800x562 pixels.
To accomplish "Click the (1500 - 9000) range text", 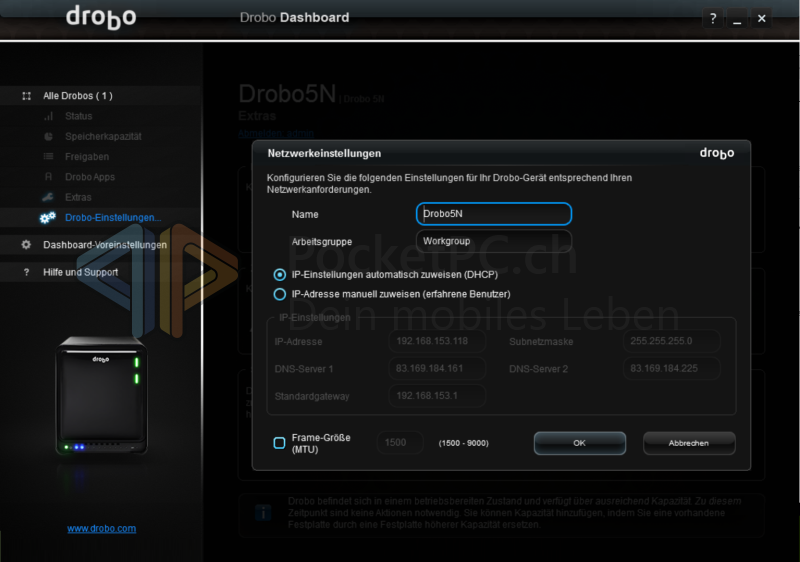I will click(463, 443).
